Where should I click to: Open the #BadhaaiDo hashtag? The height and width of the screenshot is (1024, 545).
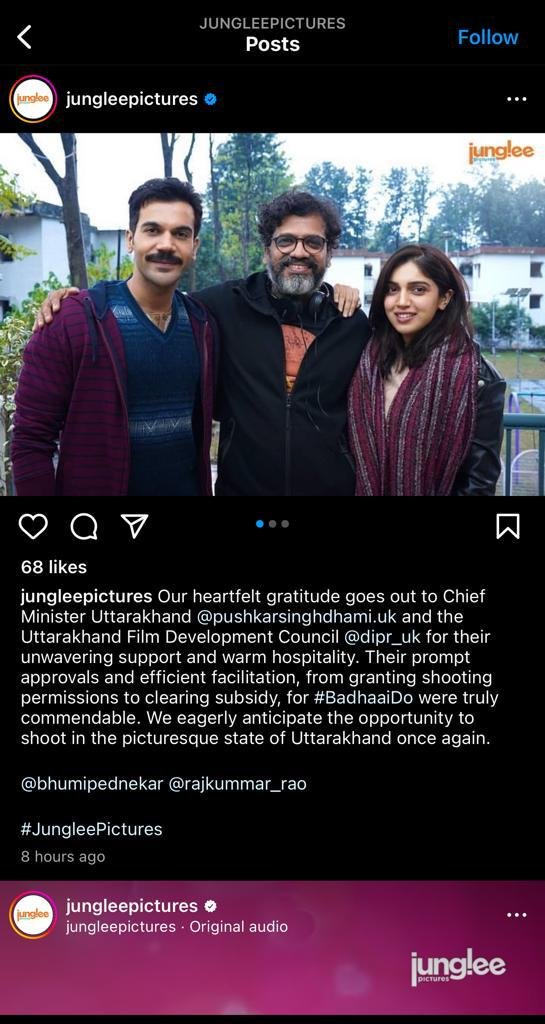(x=364, y=697)
